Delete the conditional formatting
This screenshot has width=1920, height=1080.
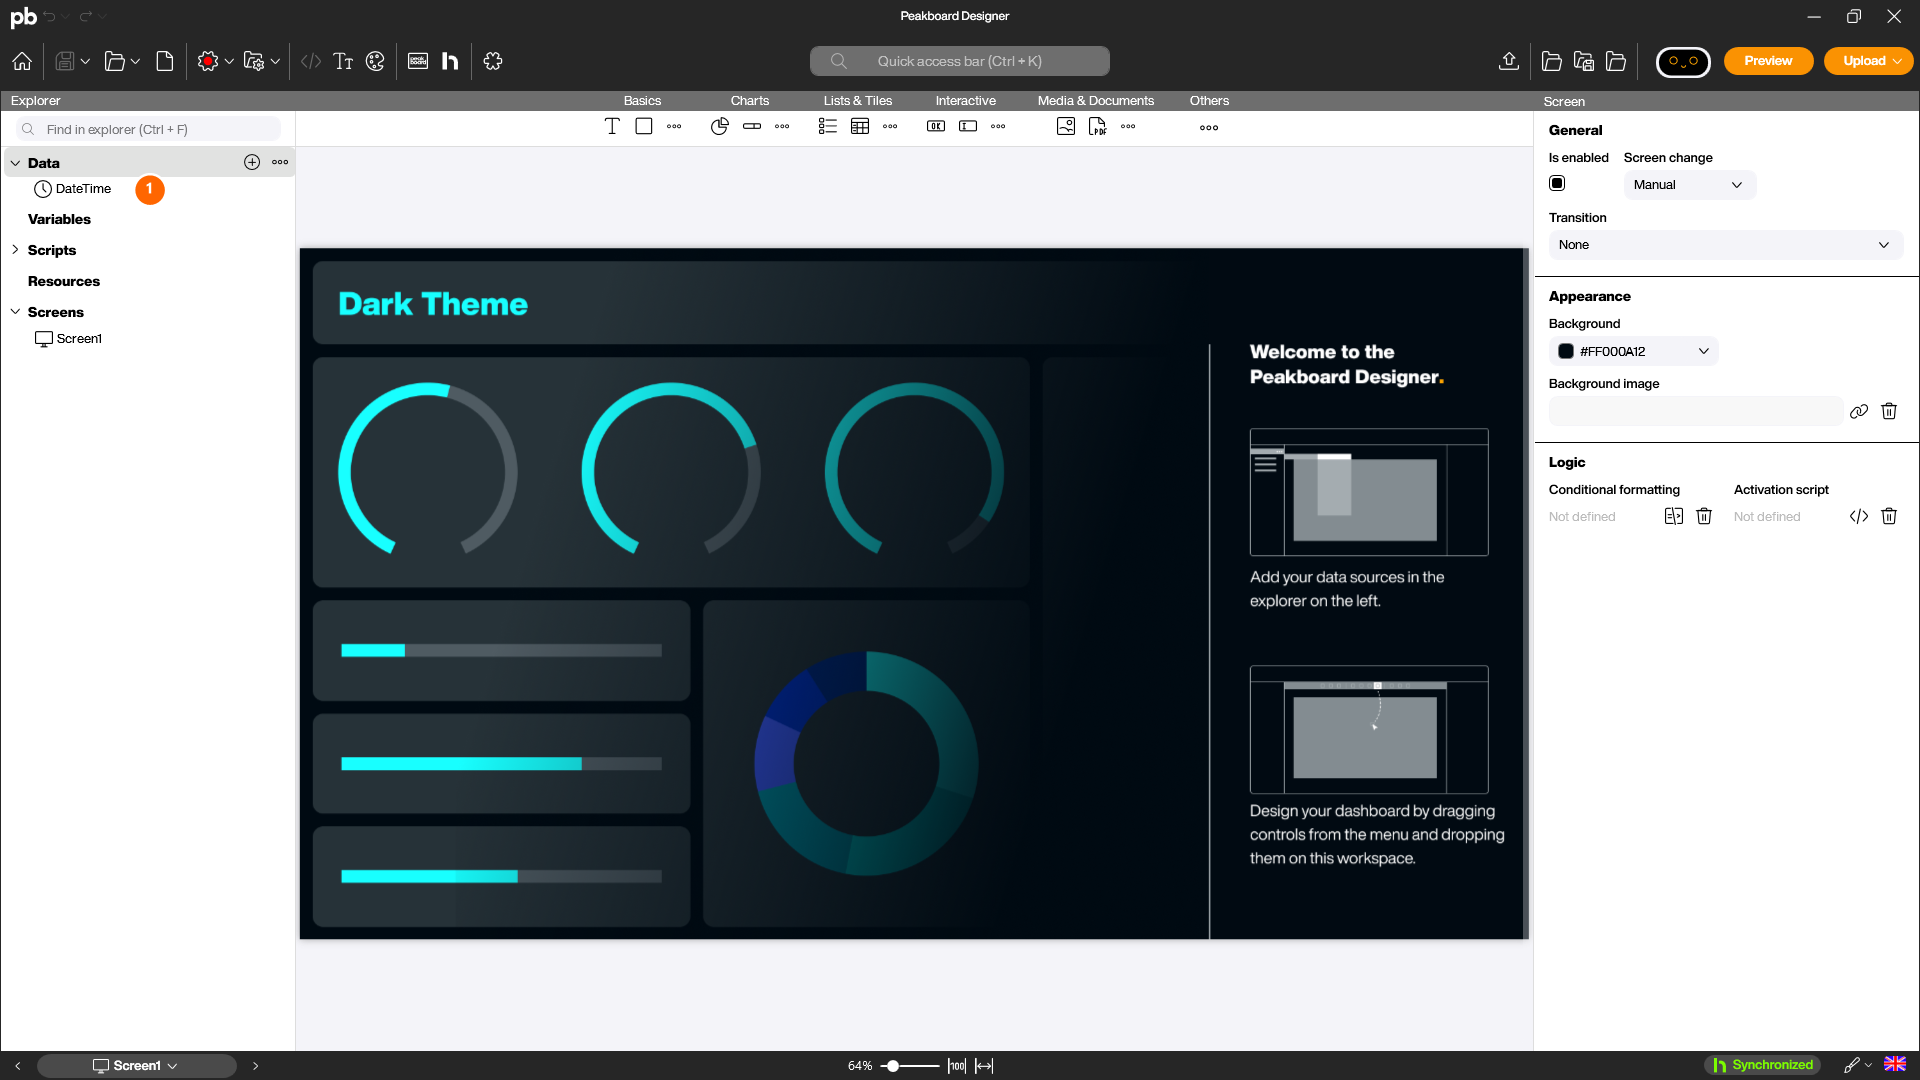(1704, 516)
